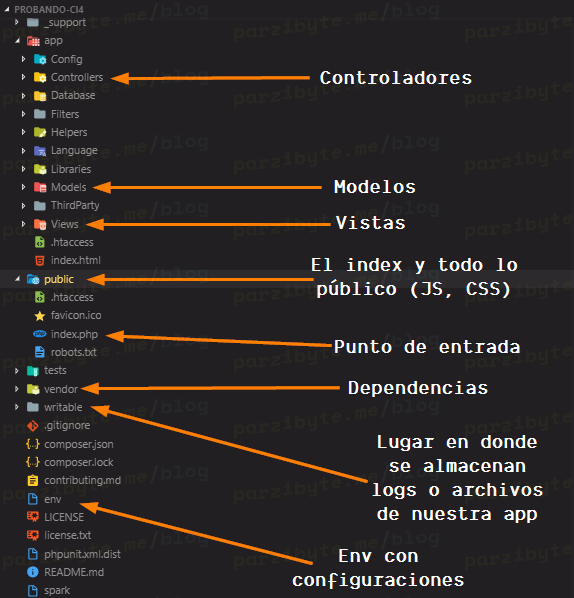The height and width of the screenshot is (598, 574).
Task: Expand the Models folder arrow
Action: click(24, 187)
